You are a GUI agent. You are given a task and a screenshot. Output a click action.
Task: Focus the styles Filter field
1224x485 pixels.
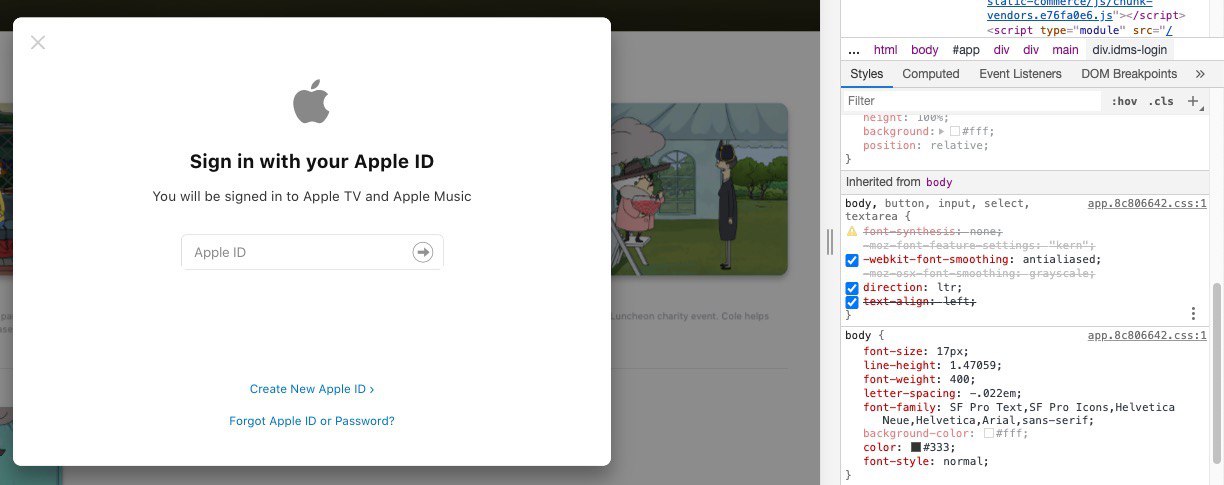[972, 101]
